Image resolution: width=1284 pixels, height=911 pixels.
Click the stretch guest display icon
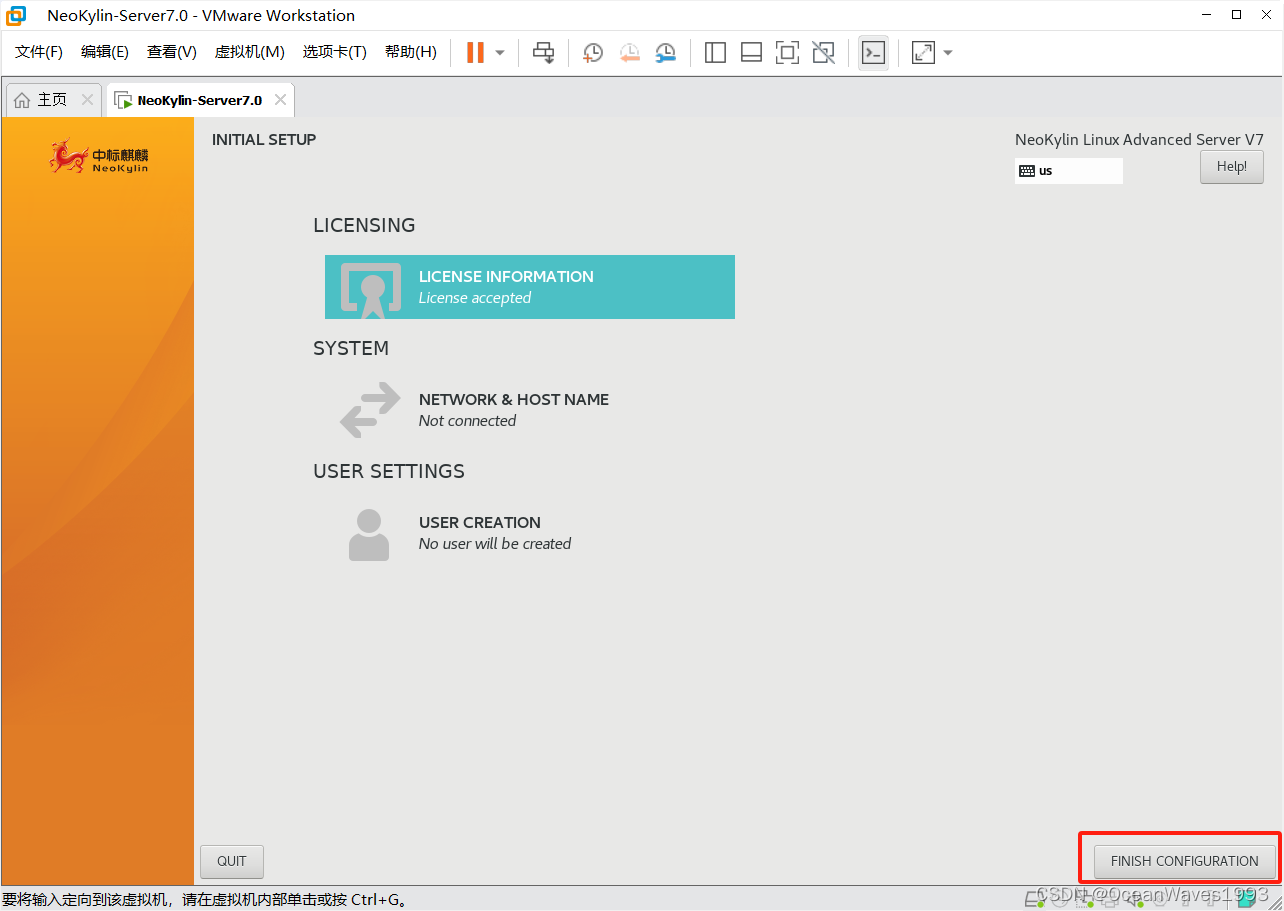click(923, 53)
